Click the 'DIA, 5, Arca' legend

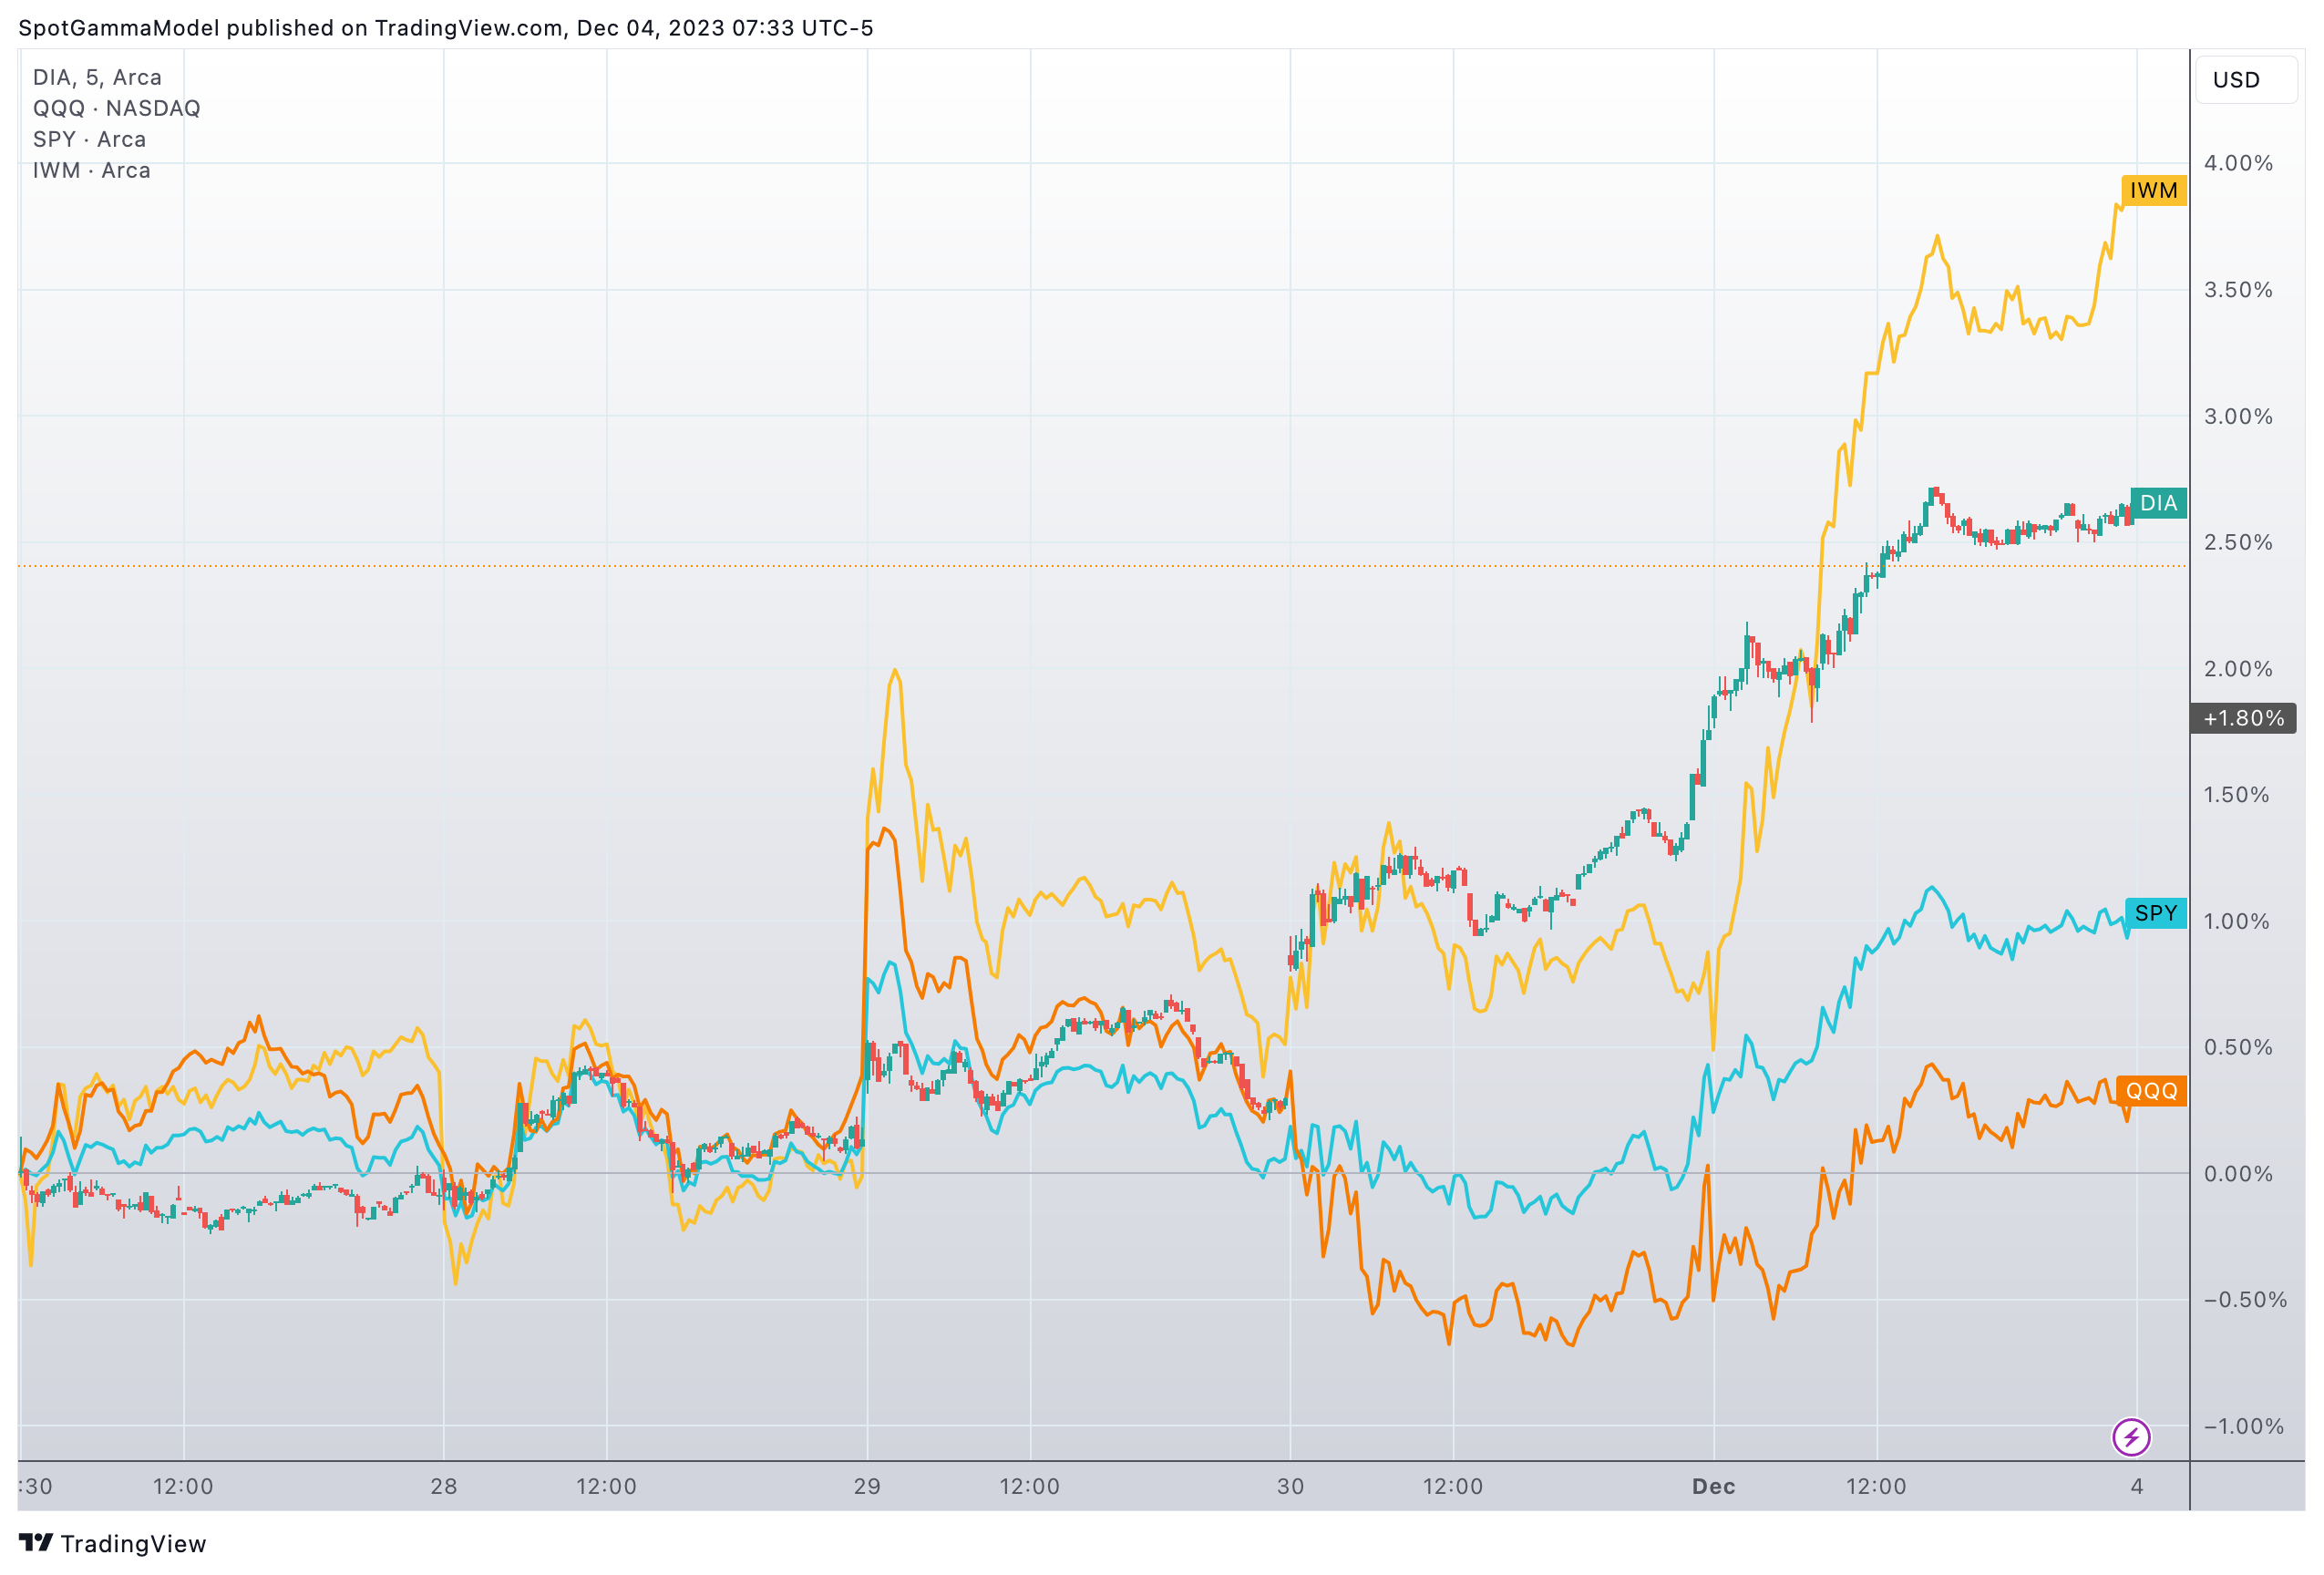tap(97, 77)
